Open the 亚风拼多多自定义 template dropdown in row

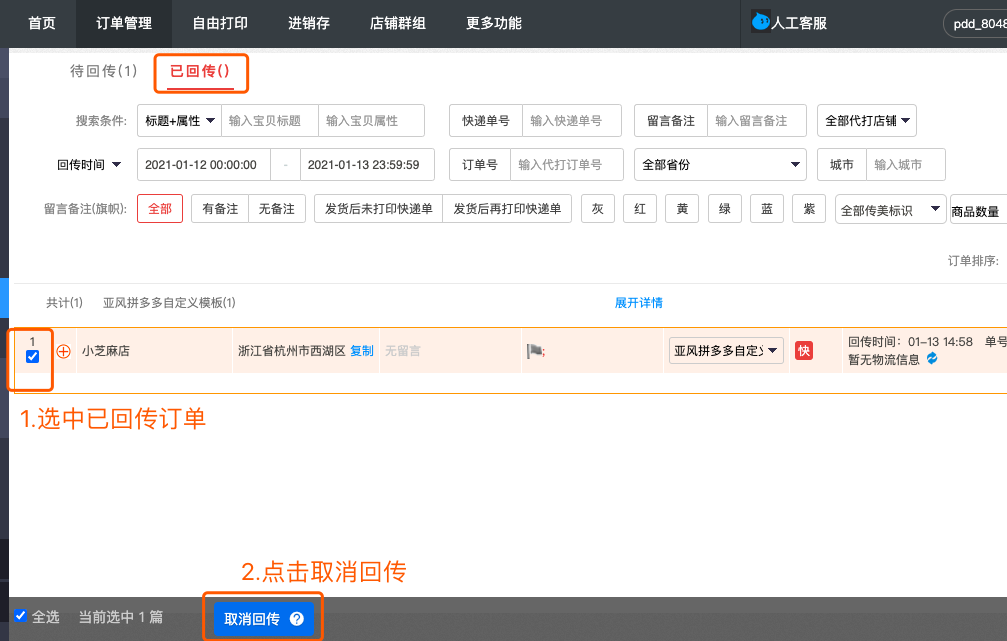pos(726,351)
